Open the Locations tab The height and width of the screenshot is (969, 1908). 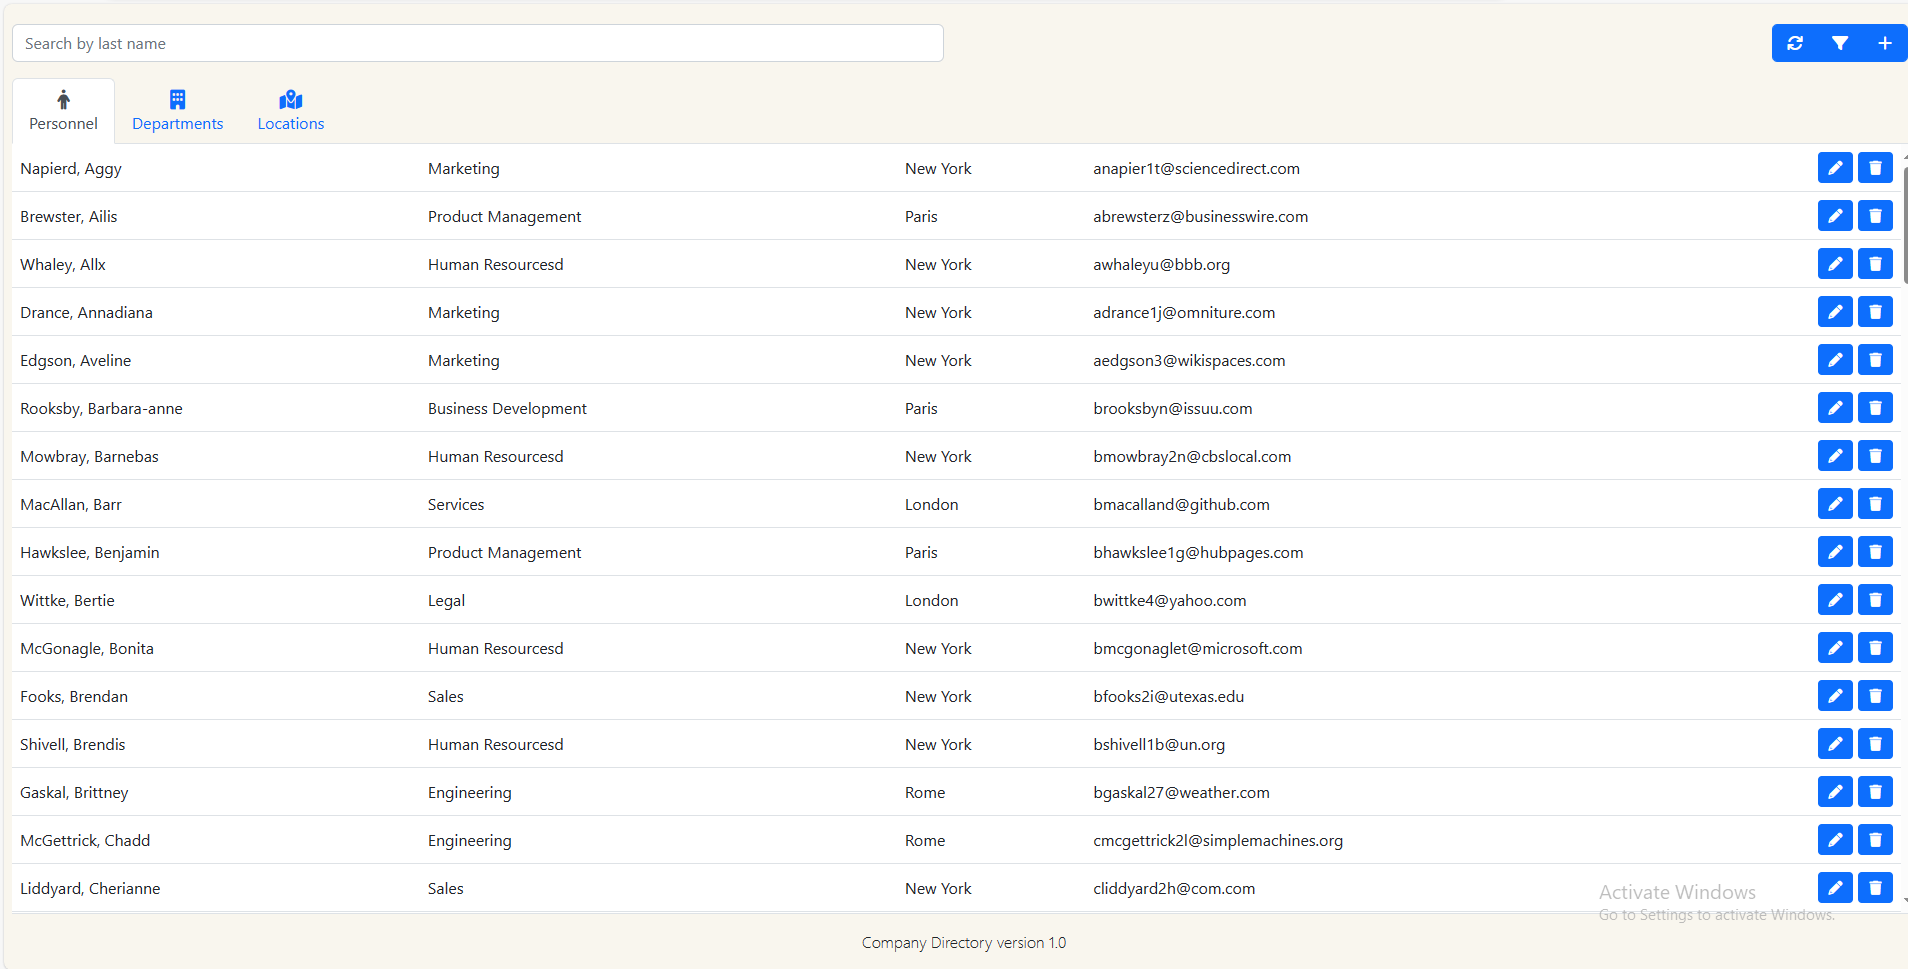pyautogui.click(x=290, y=110)
